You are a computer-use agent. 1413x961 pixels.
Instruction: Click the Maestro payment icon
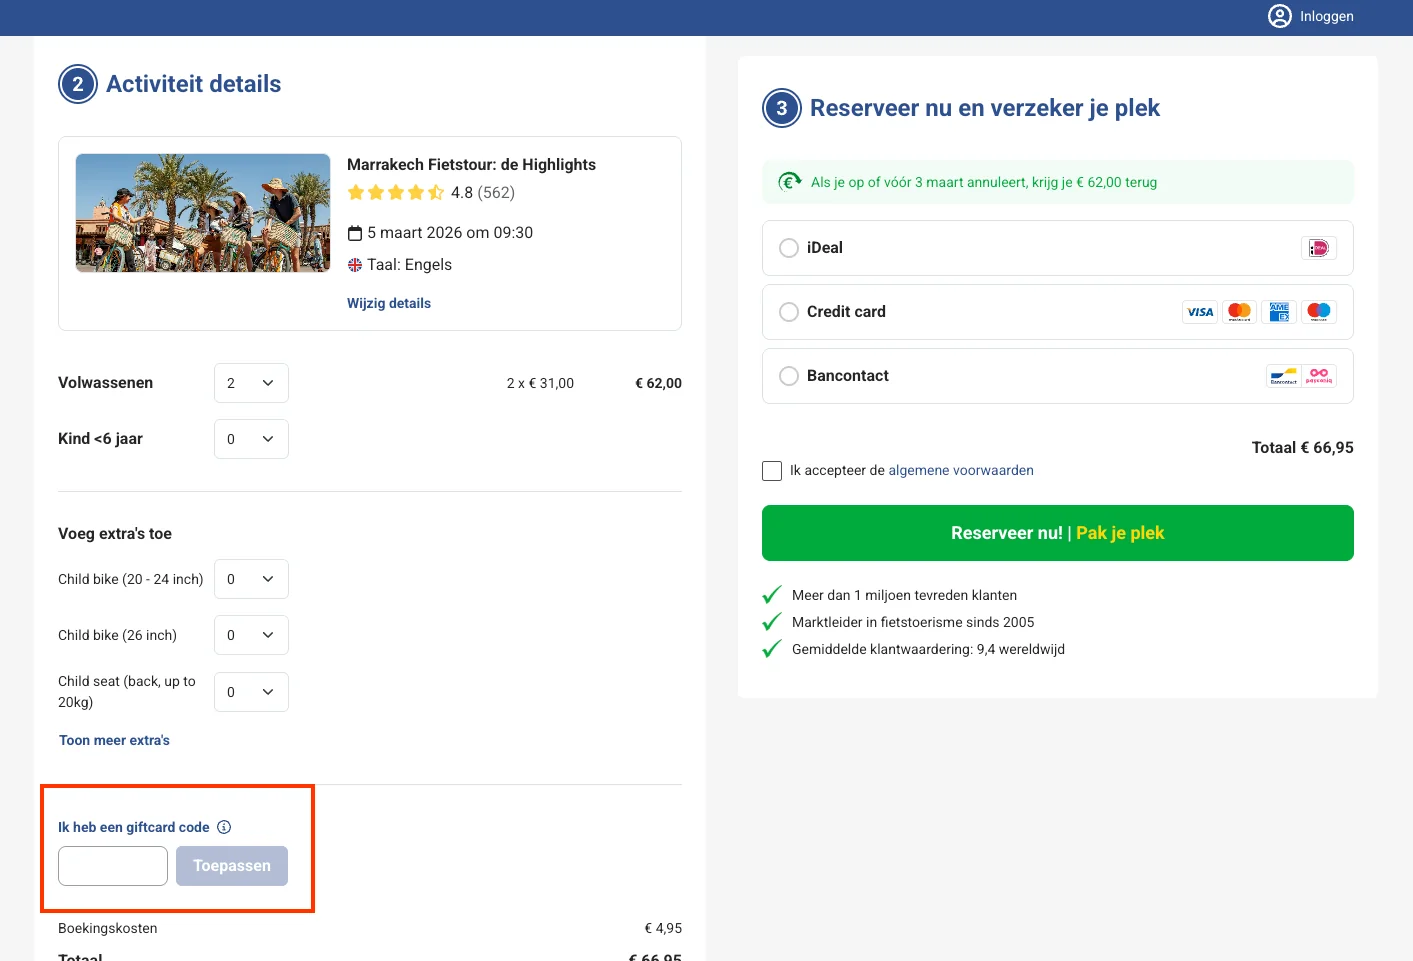(1319, 311)
